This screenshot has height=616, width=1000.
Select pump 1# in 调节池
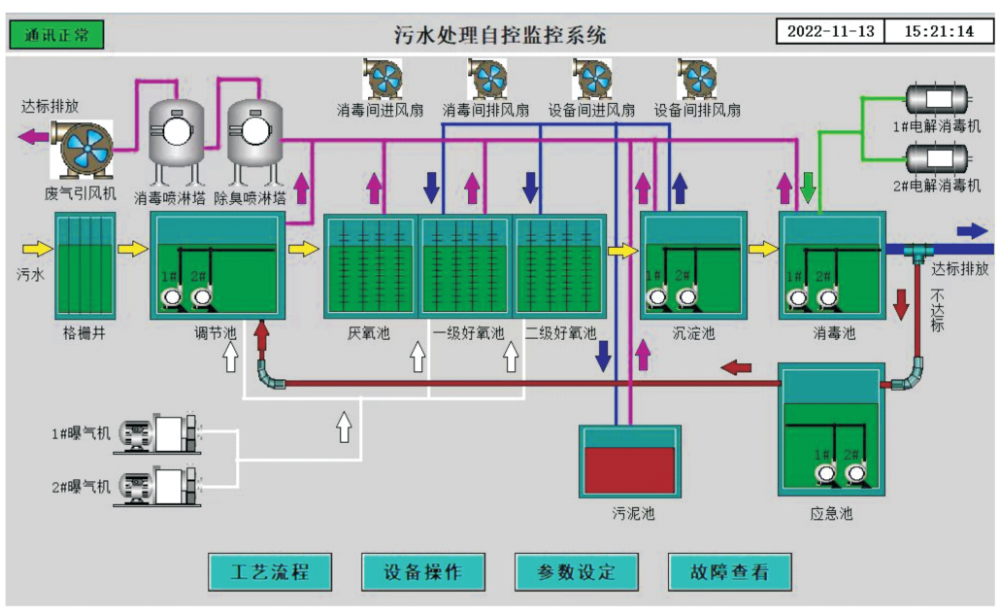(x=170, y=297)
